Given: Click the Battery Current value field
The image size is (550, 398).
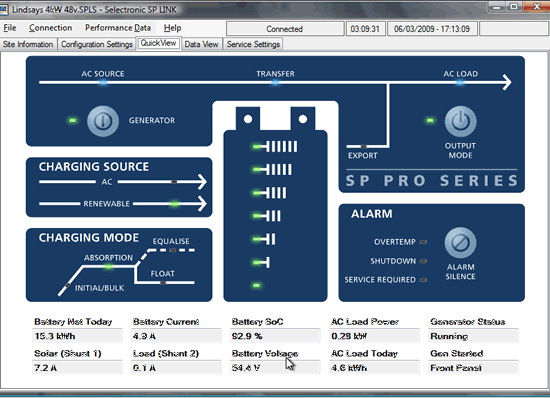Looking at the screenshot, I should (x=176, y=336).
